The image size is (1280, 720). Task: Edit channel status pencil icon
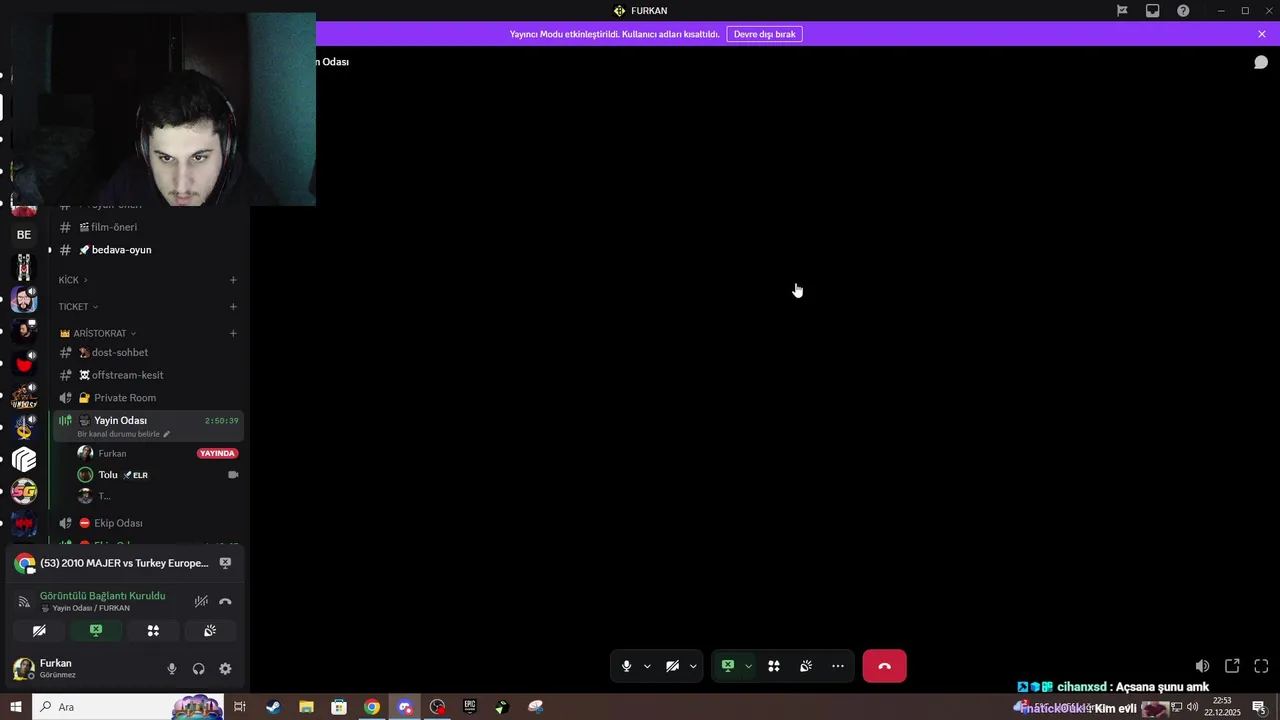[x=167, y=434]
